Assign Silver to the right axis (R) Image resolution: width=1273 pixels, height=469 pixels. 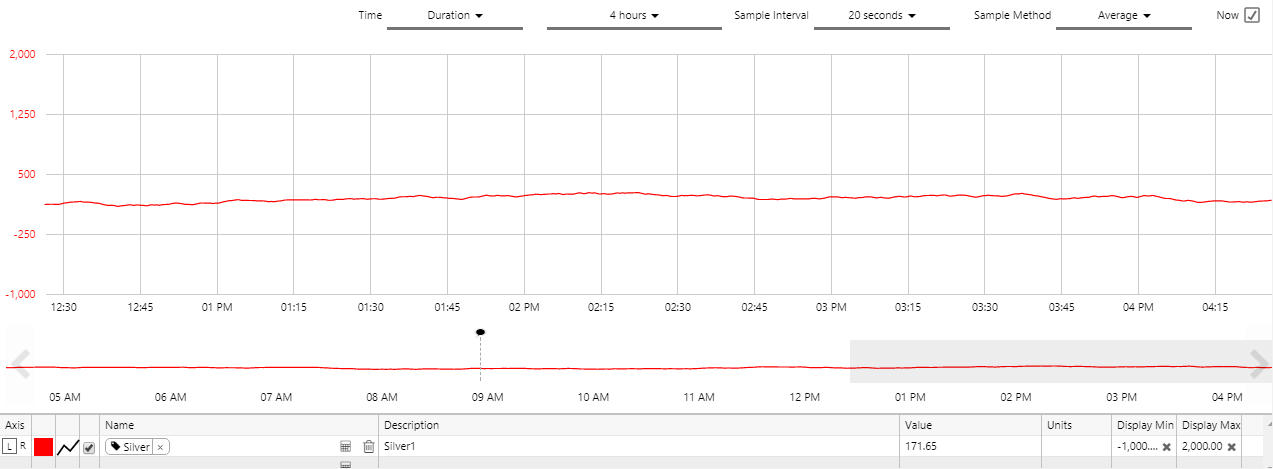[23, 447]
